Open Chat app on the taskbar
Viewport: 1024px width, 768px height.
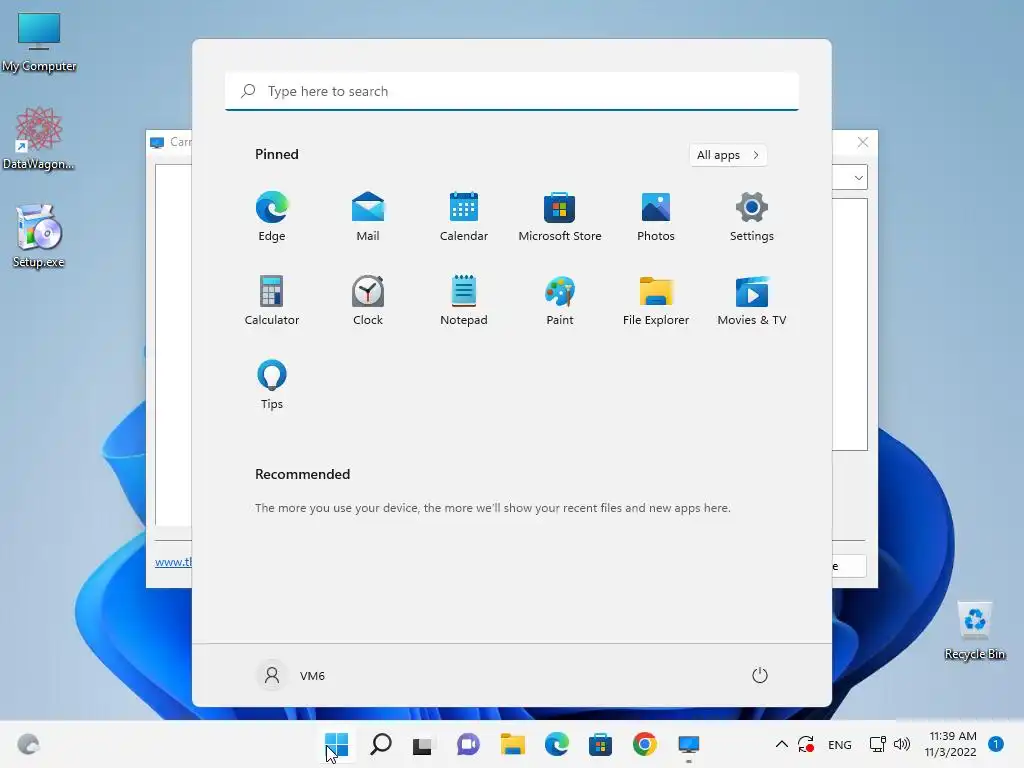(468, 744)
